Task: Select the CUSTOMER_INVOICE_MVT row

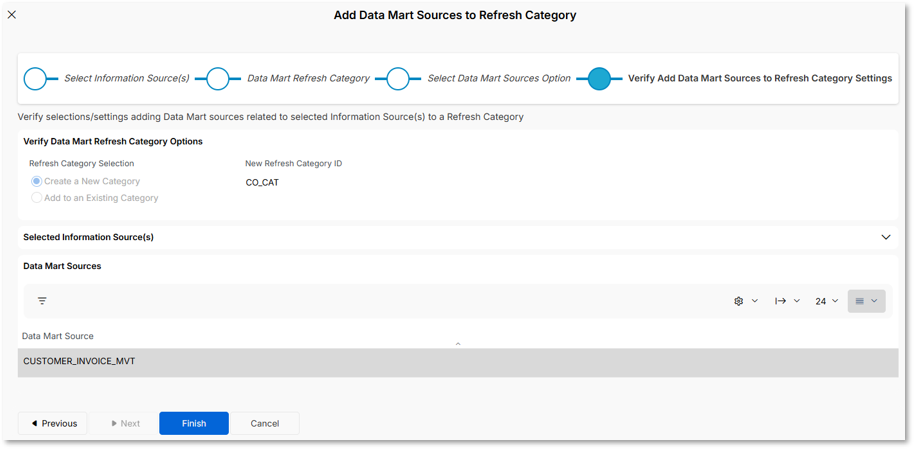Action: [x=458, y=362]
